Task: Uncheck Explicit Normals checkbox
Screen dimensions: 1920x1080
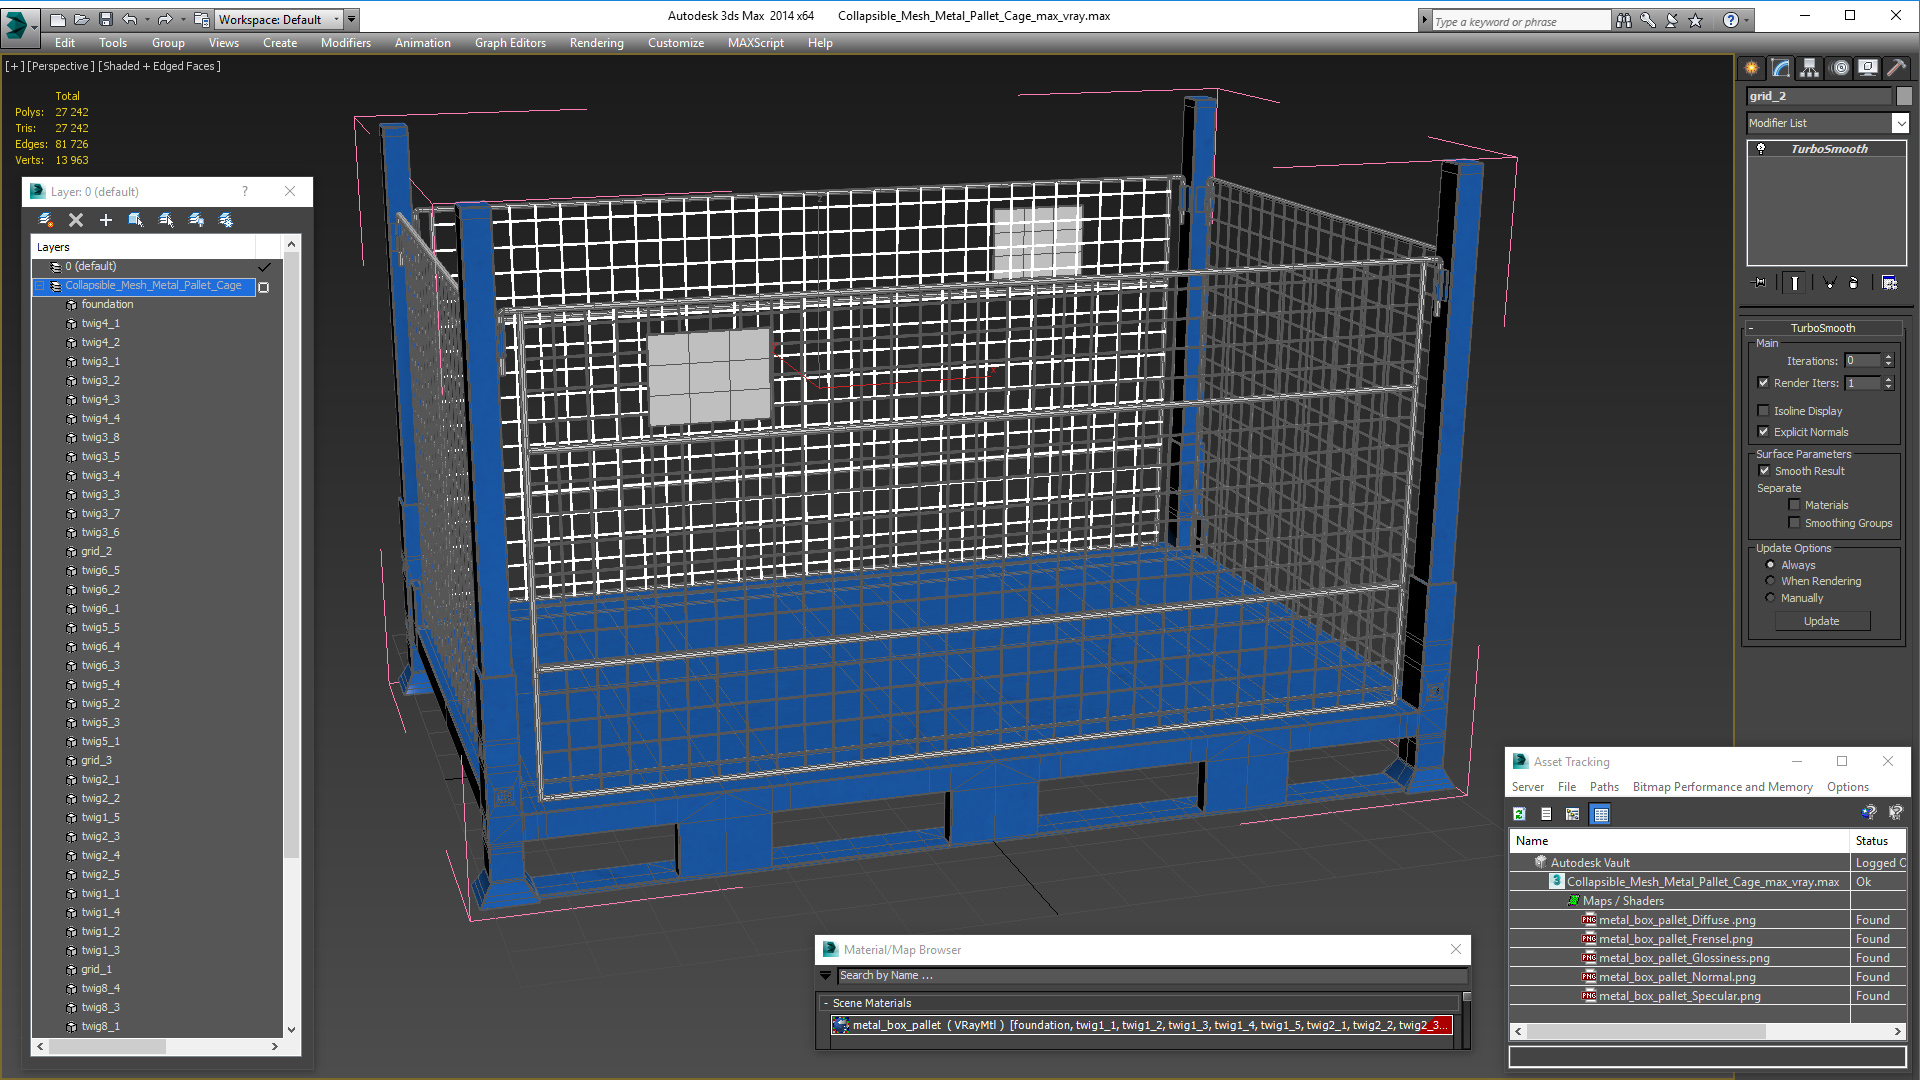Action: pos(1764,432)
